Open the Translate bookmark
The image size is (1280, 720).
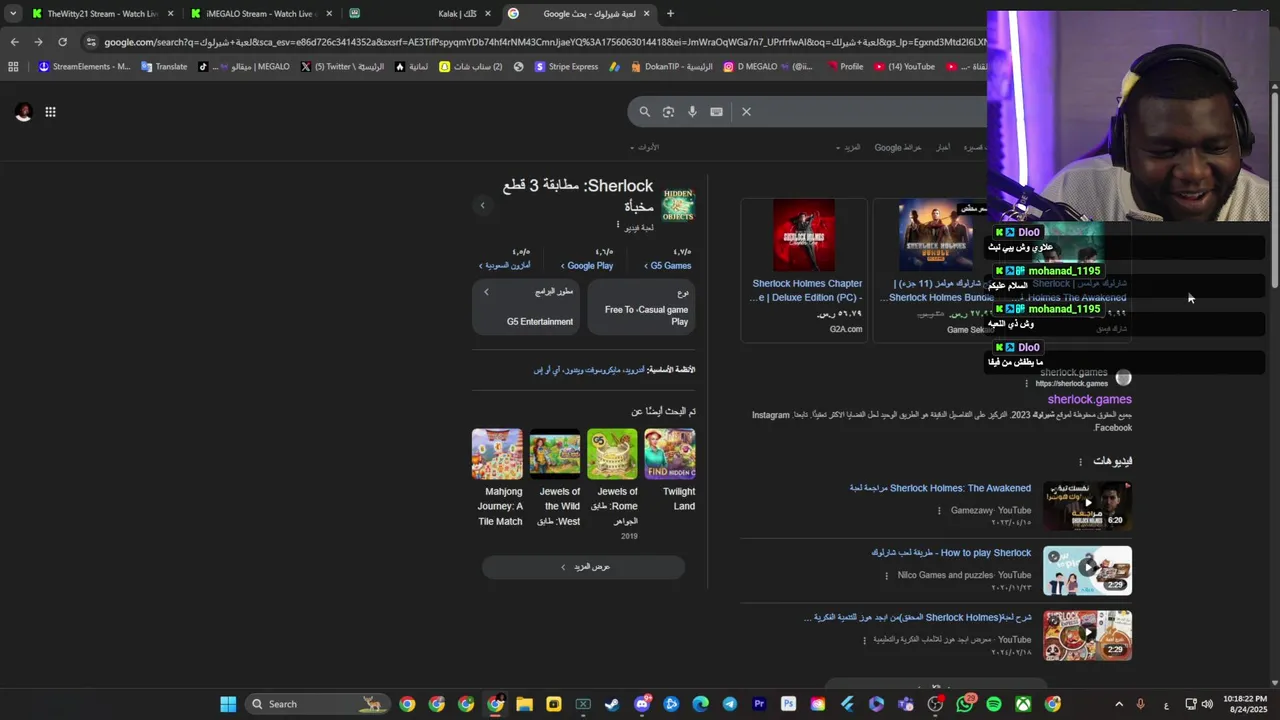point(164,67)
